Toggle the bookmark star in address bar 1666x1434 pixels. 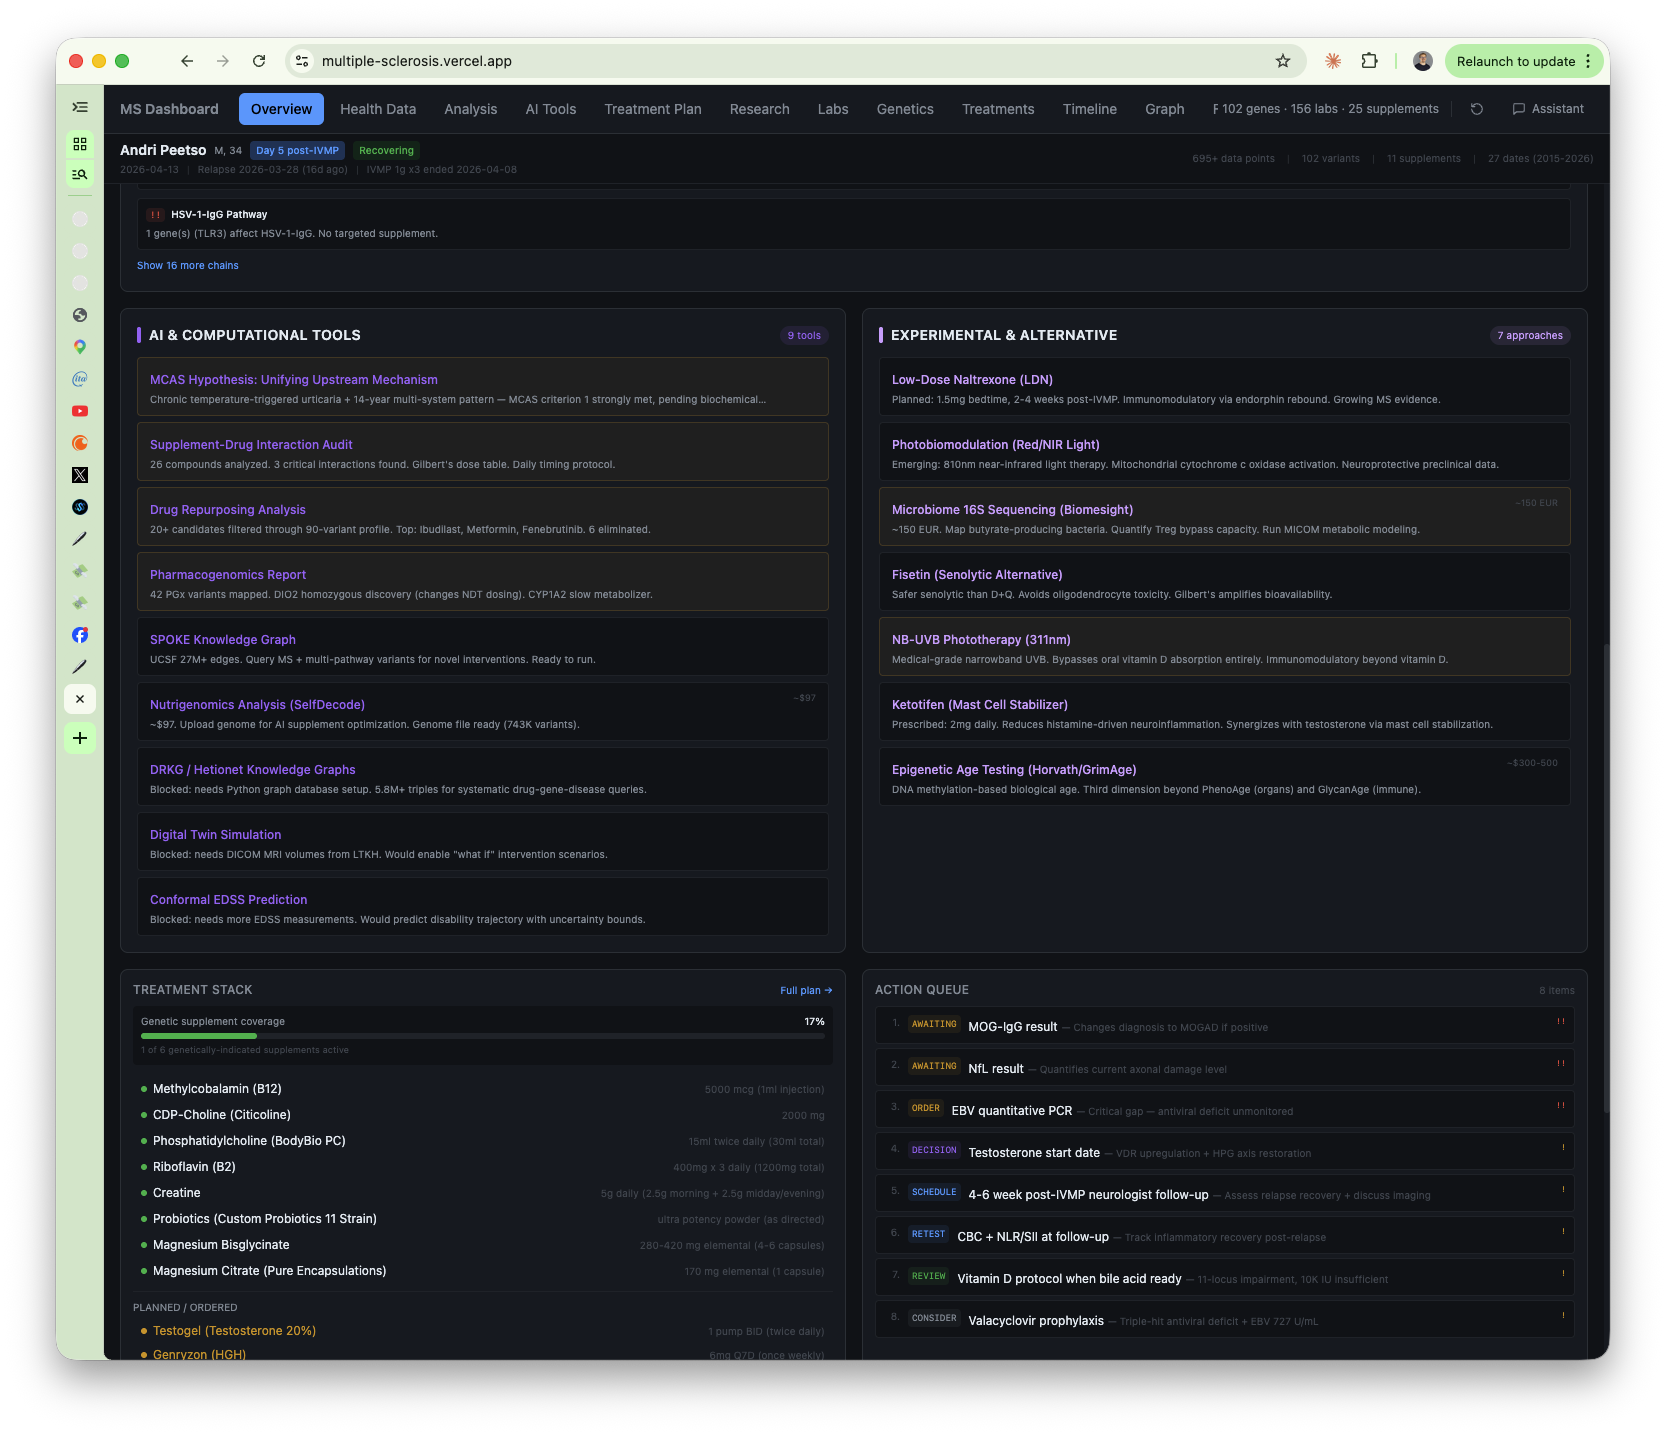pos(1282,61)
